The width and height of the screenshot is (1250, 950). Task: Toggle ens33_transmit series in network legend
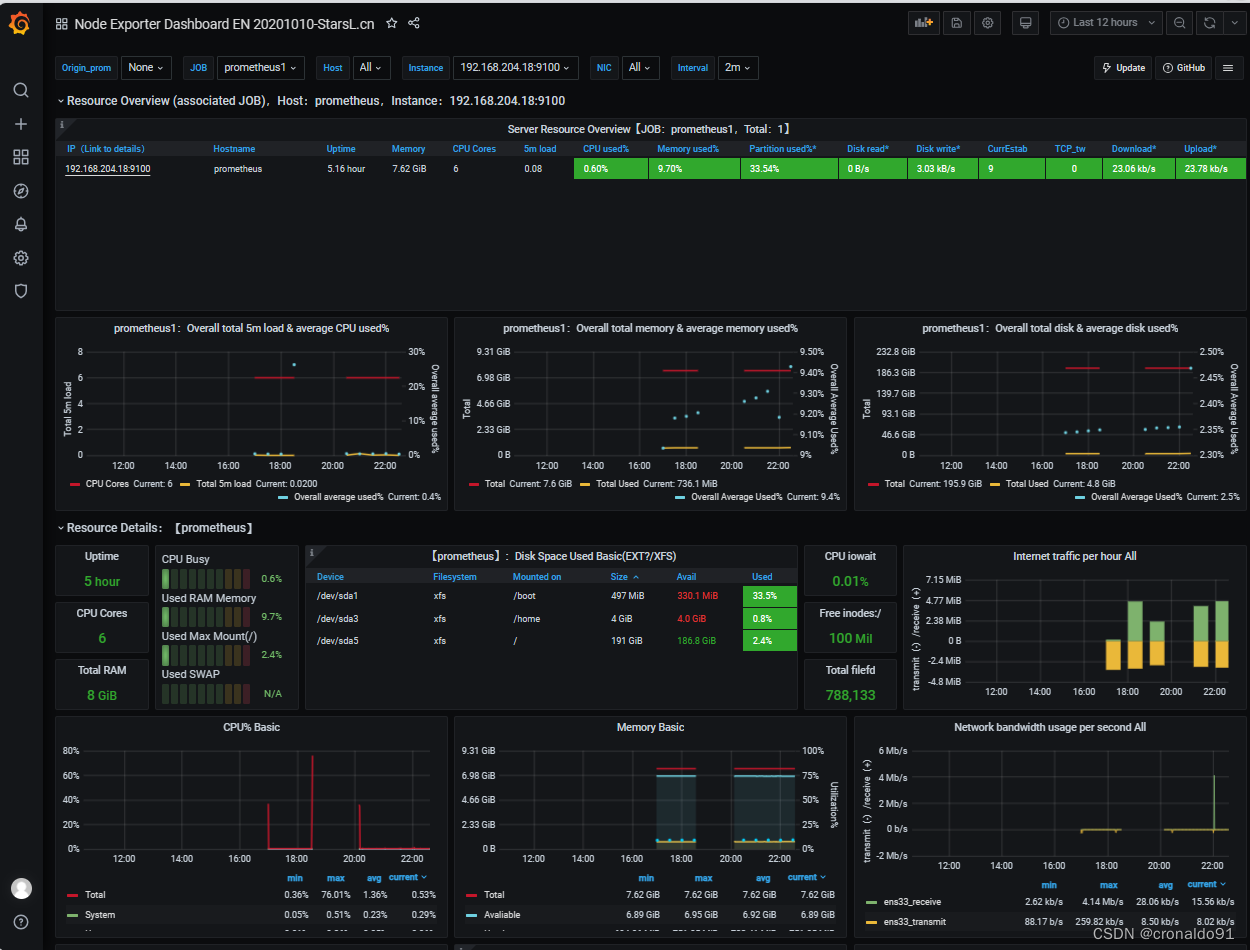[x=915, y=922]
